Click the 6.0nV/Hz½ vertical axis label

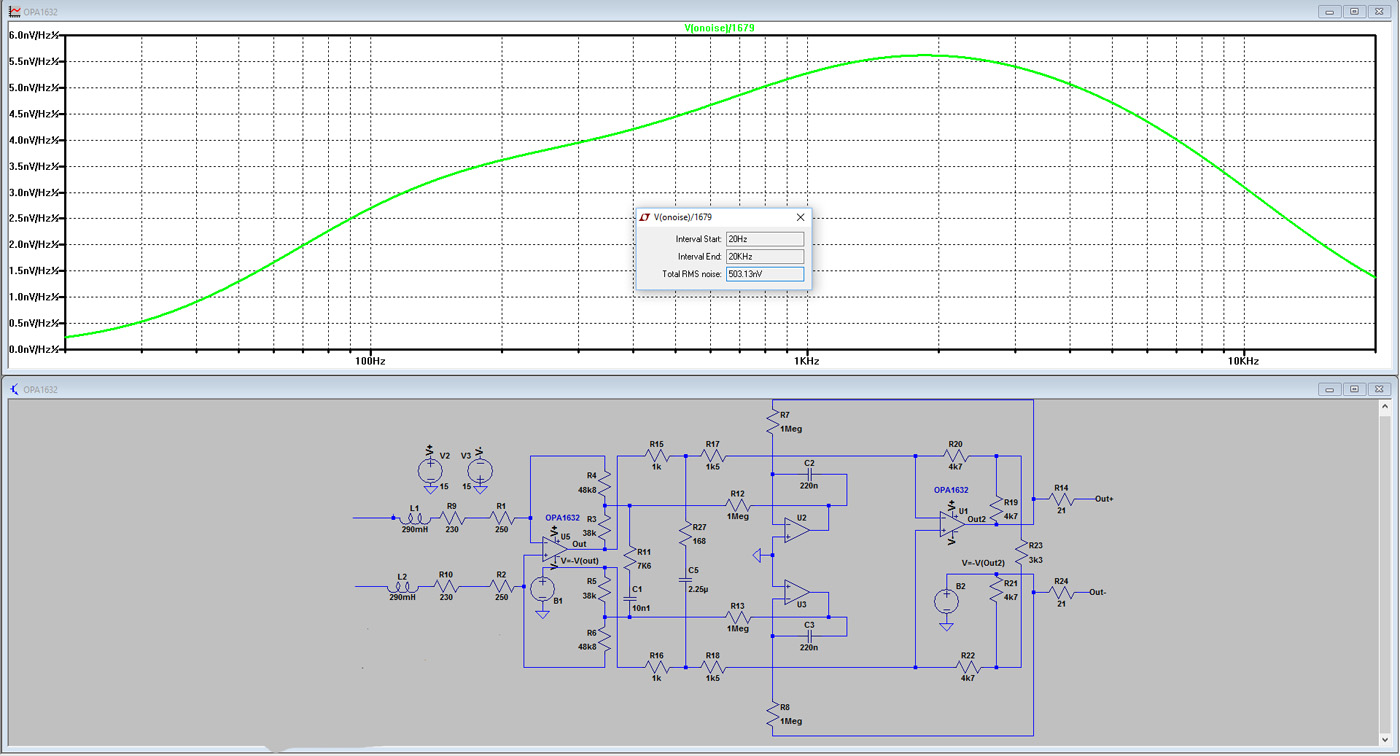pos(34,34)
